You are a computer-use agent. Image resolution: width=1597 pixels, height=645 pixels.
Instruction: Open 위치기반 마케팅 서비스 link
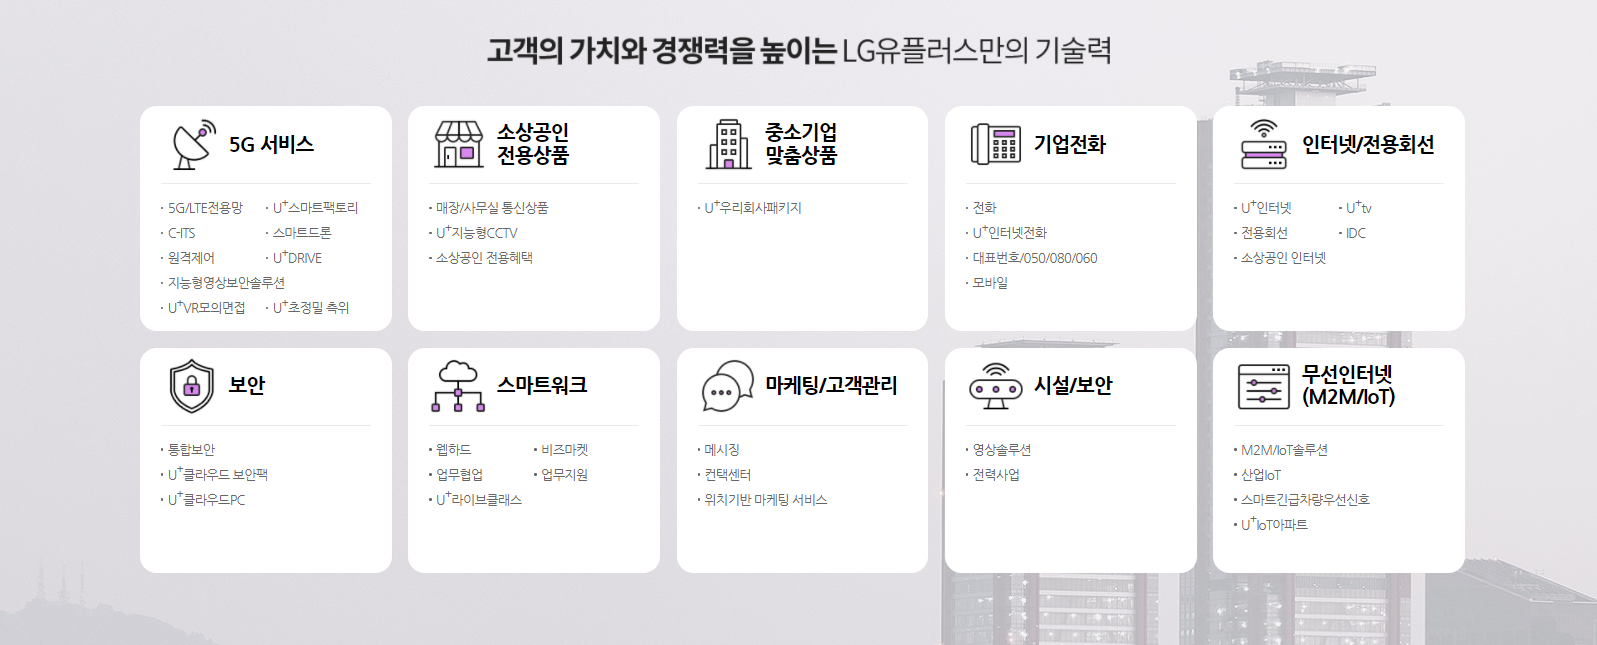pyautogui.click(x=766, y=500)
